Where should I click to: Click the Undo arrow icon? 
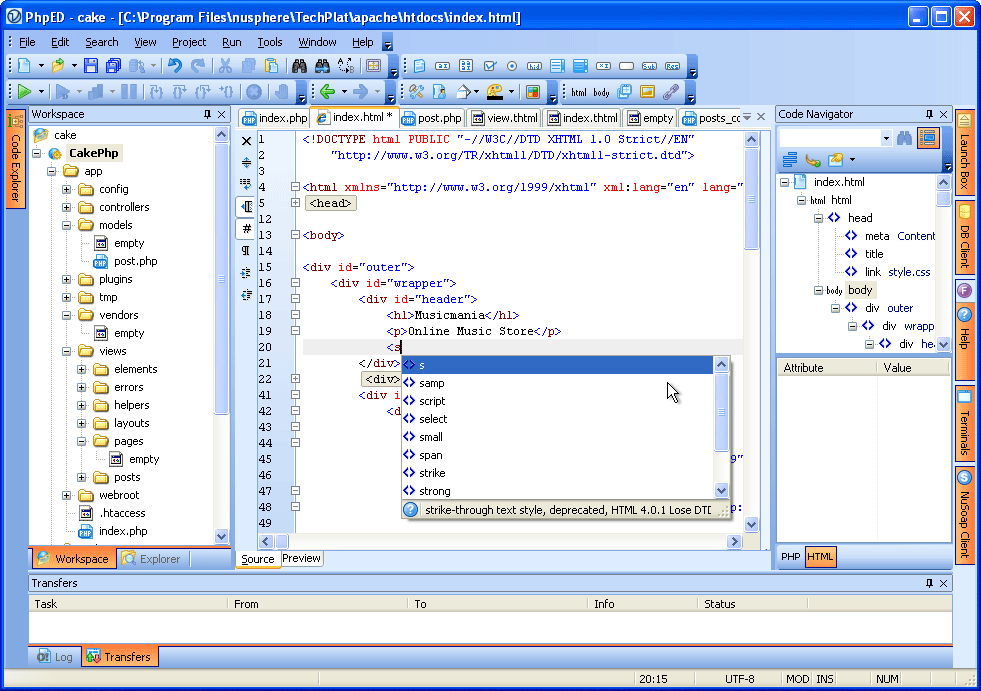coord(175,66)
